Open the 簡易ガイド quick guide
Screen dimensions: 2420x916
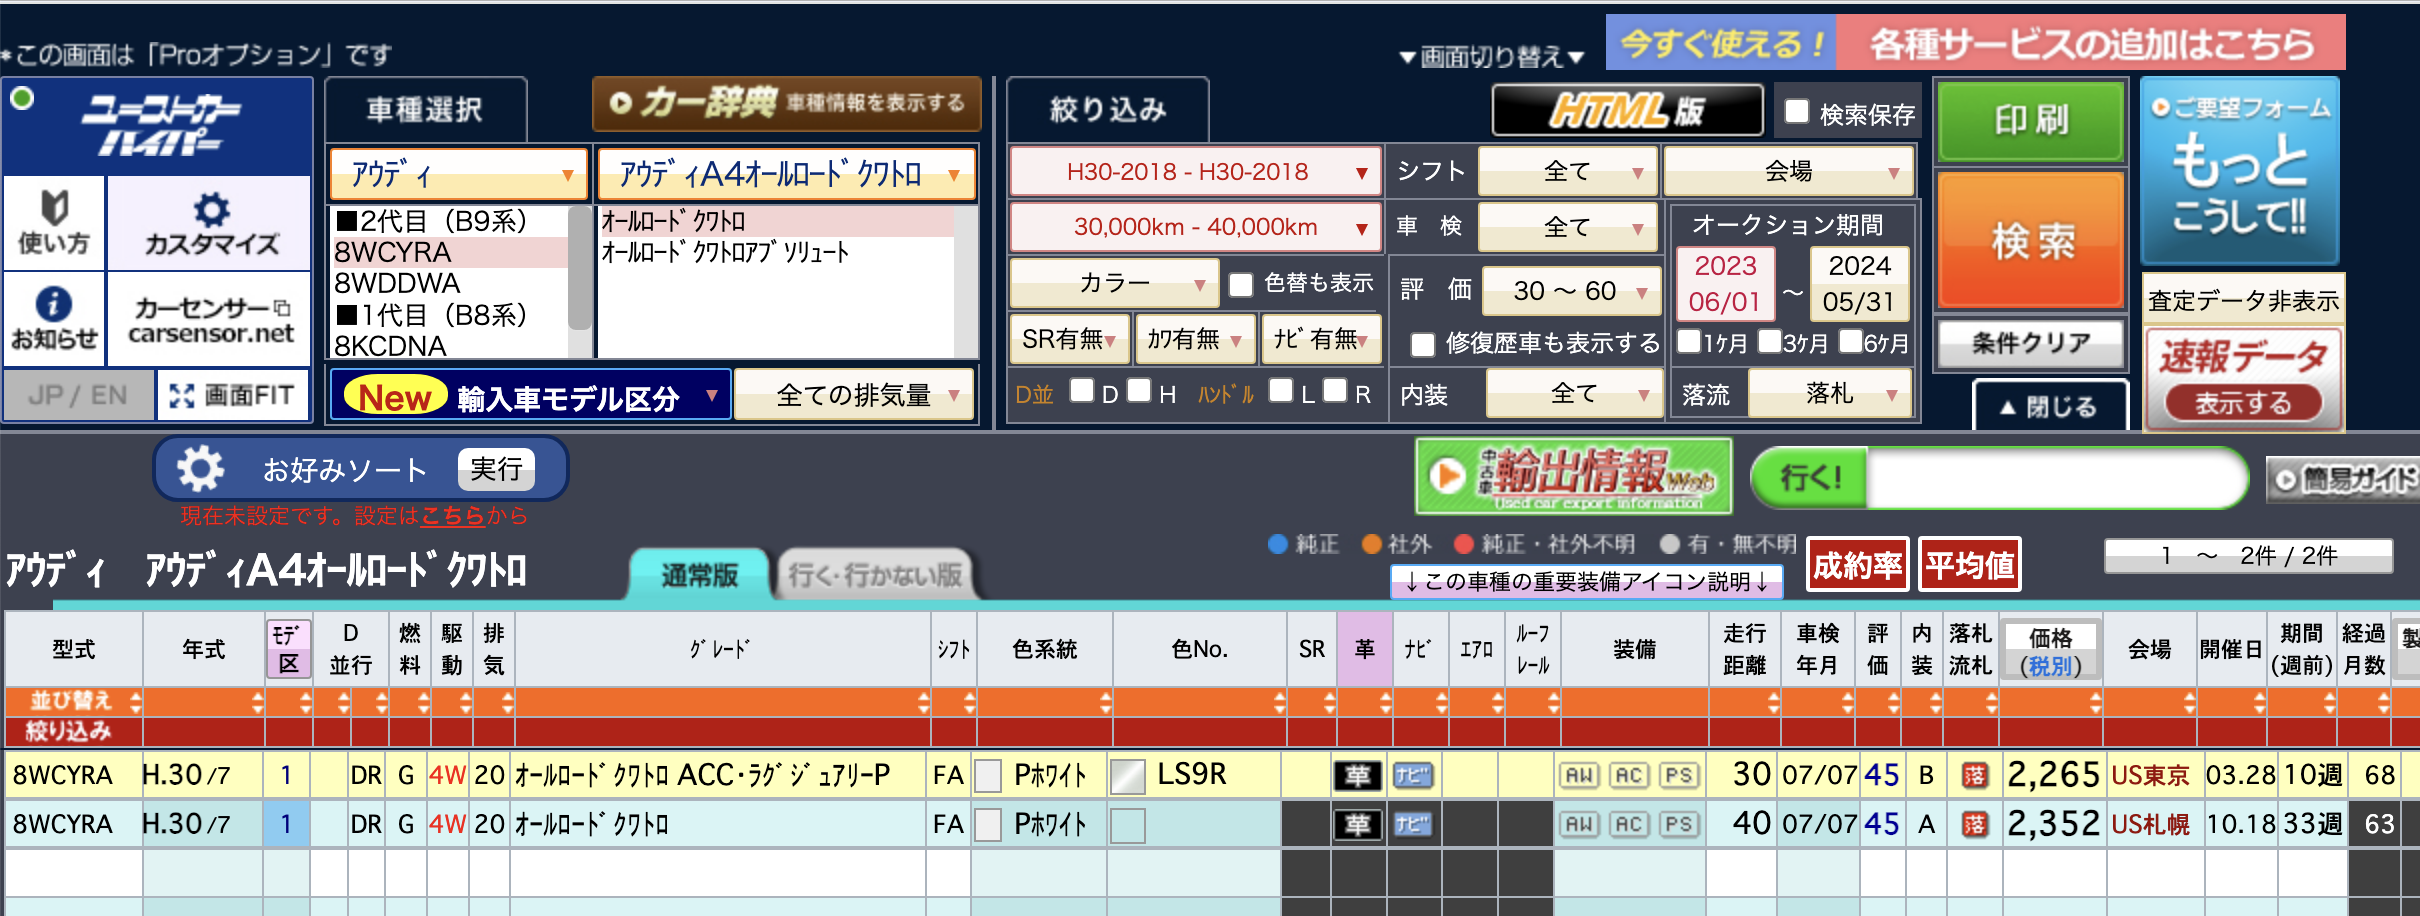pyautogui.click(x=2343, y=480)
